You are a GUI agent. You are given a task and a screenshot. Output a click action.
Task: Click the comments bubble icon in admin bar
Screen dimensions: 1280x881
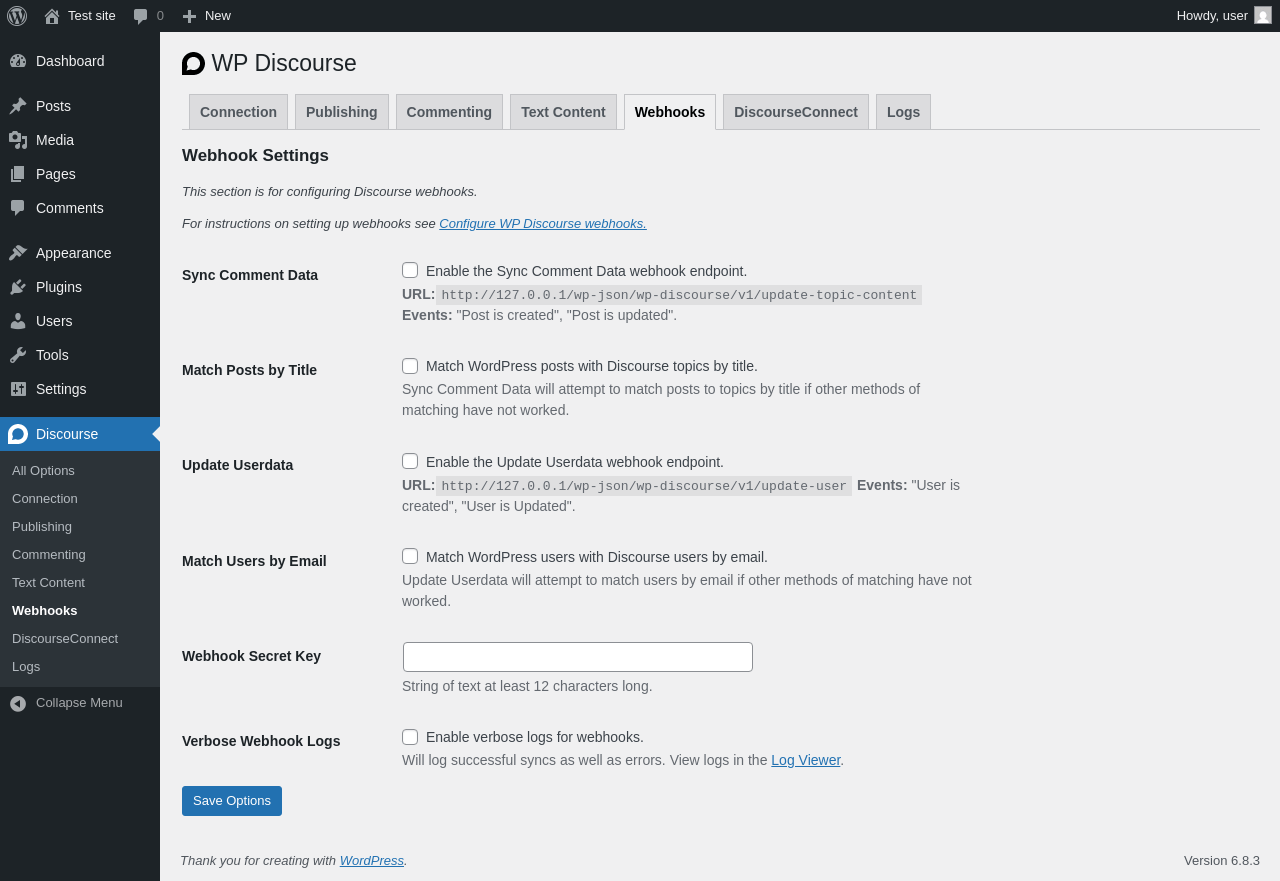point(141,16)
